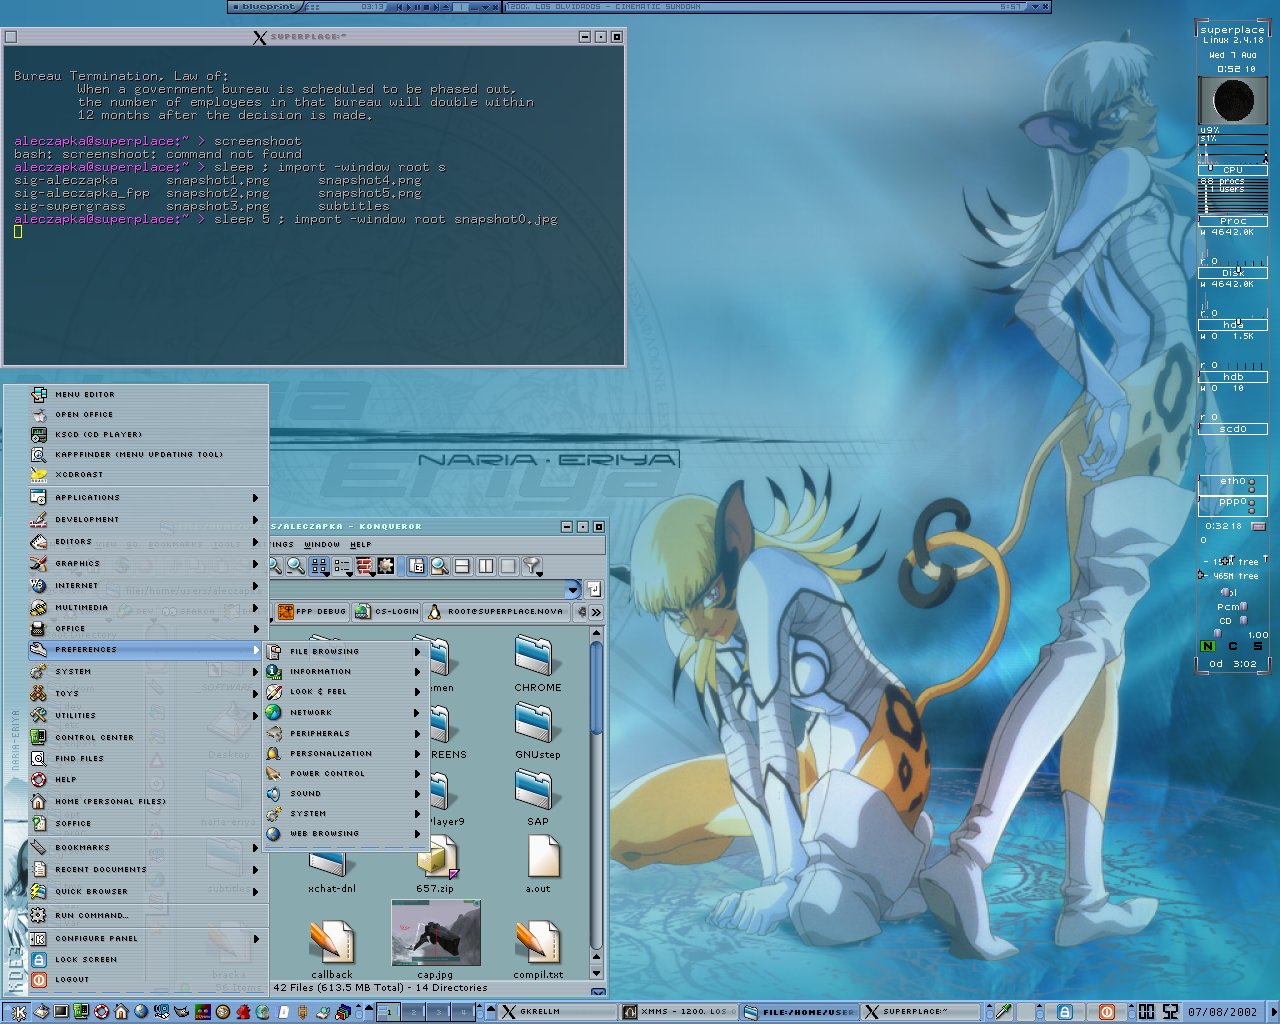Expand the Development submenu
1280x1024 pixels.
point(146,519)
